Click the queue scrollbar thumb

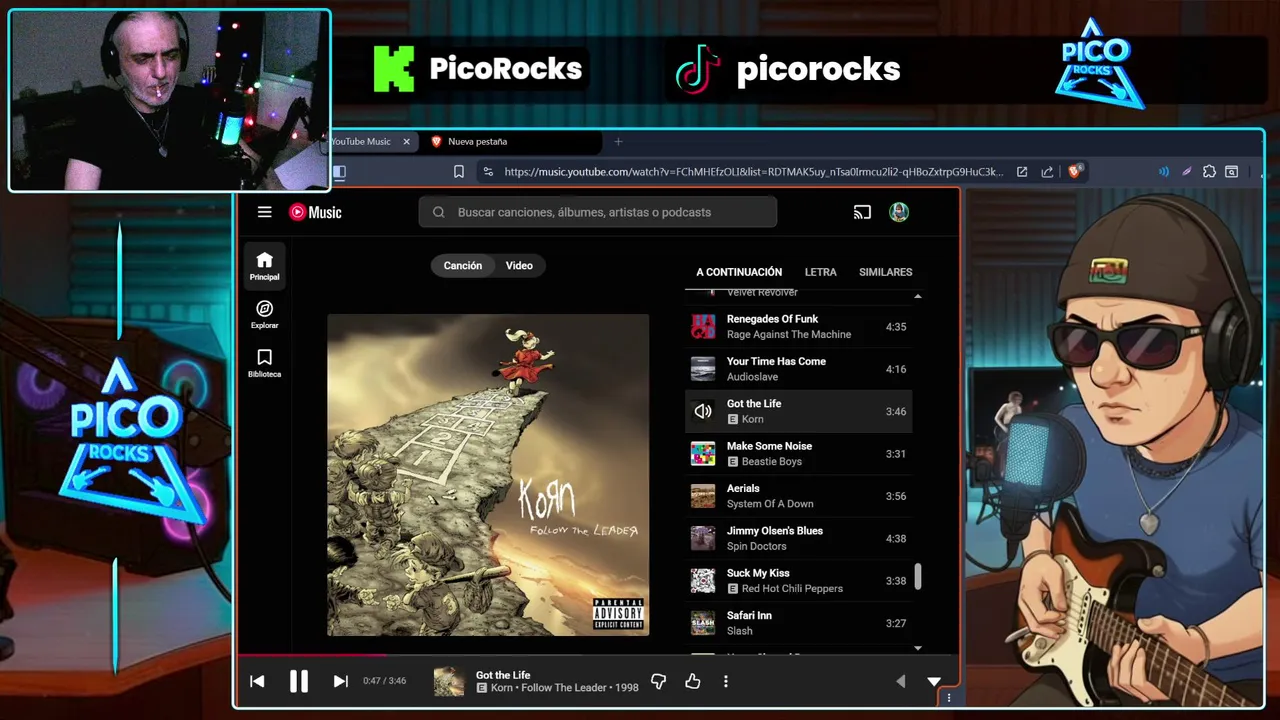[x=918, y=576]
